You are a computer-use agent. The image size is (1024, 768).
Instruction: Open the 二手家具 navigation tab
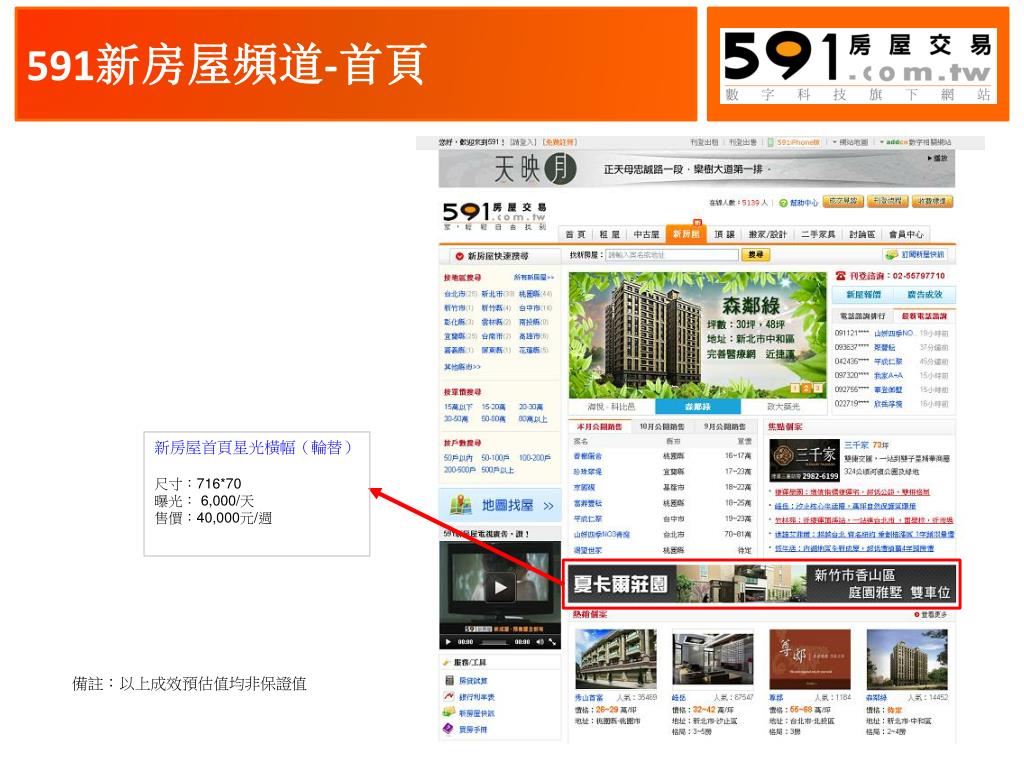(818, 234)
